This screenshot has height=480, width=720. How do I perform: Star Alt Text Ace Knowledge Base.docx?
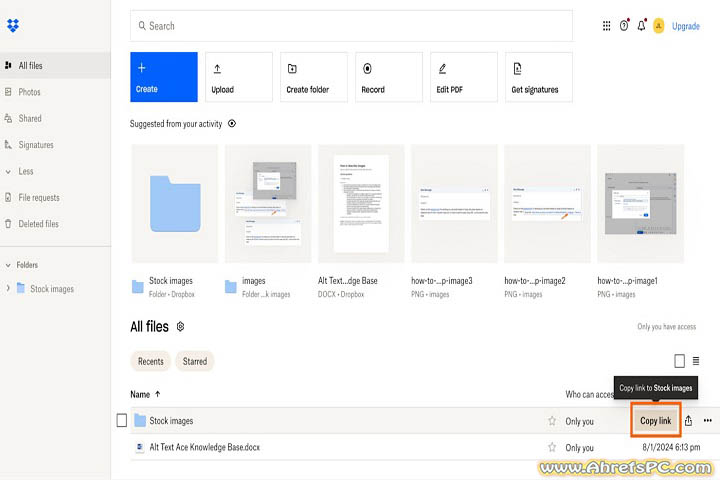click(552, 447)
